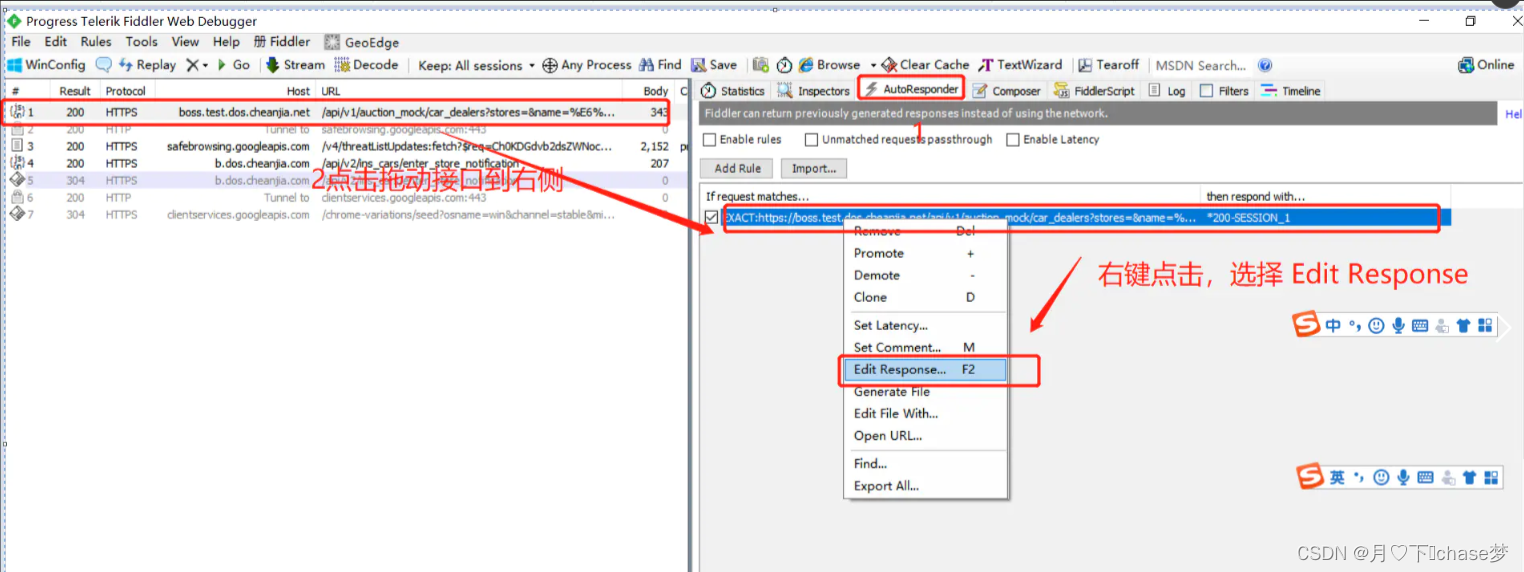This screenshot has height=572, width=1524.
Task: Click the Online status indicator
Action: click(1486, 65)
